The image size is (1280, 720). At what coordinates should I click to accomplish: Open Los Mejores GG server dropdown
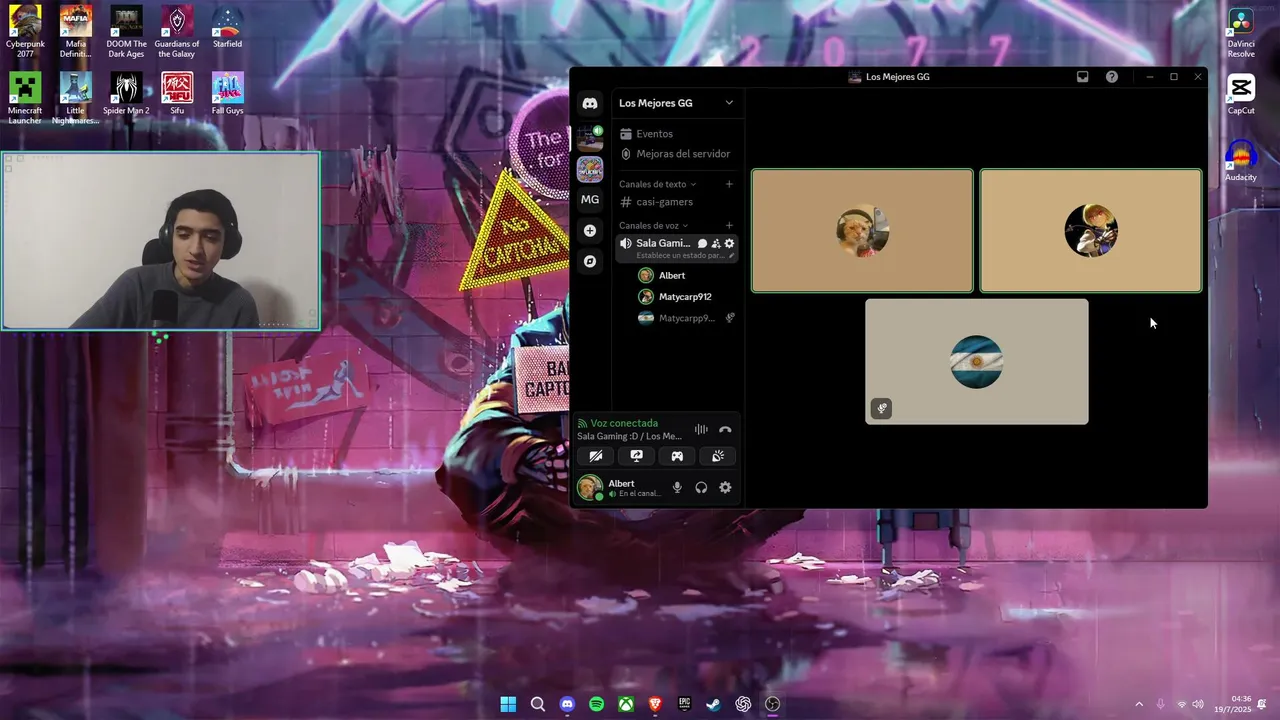click(x=676, y=103)
